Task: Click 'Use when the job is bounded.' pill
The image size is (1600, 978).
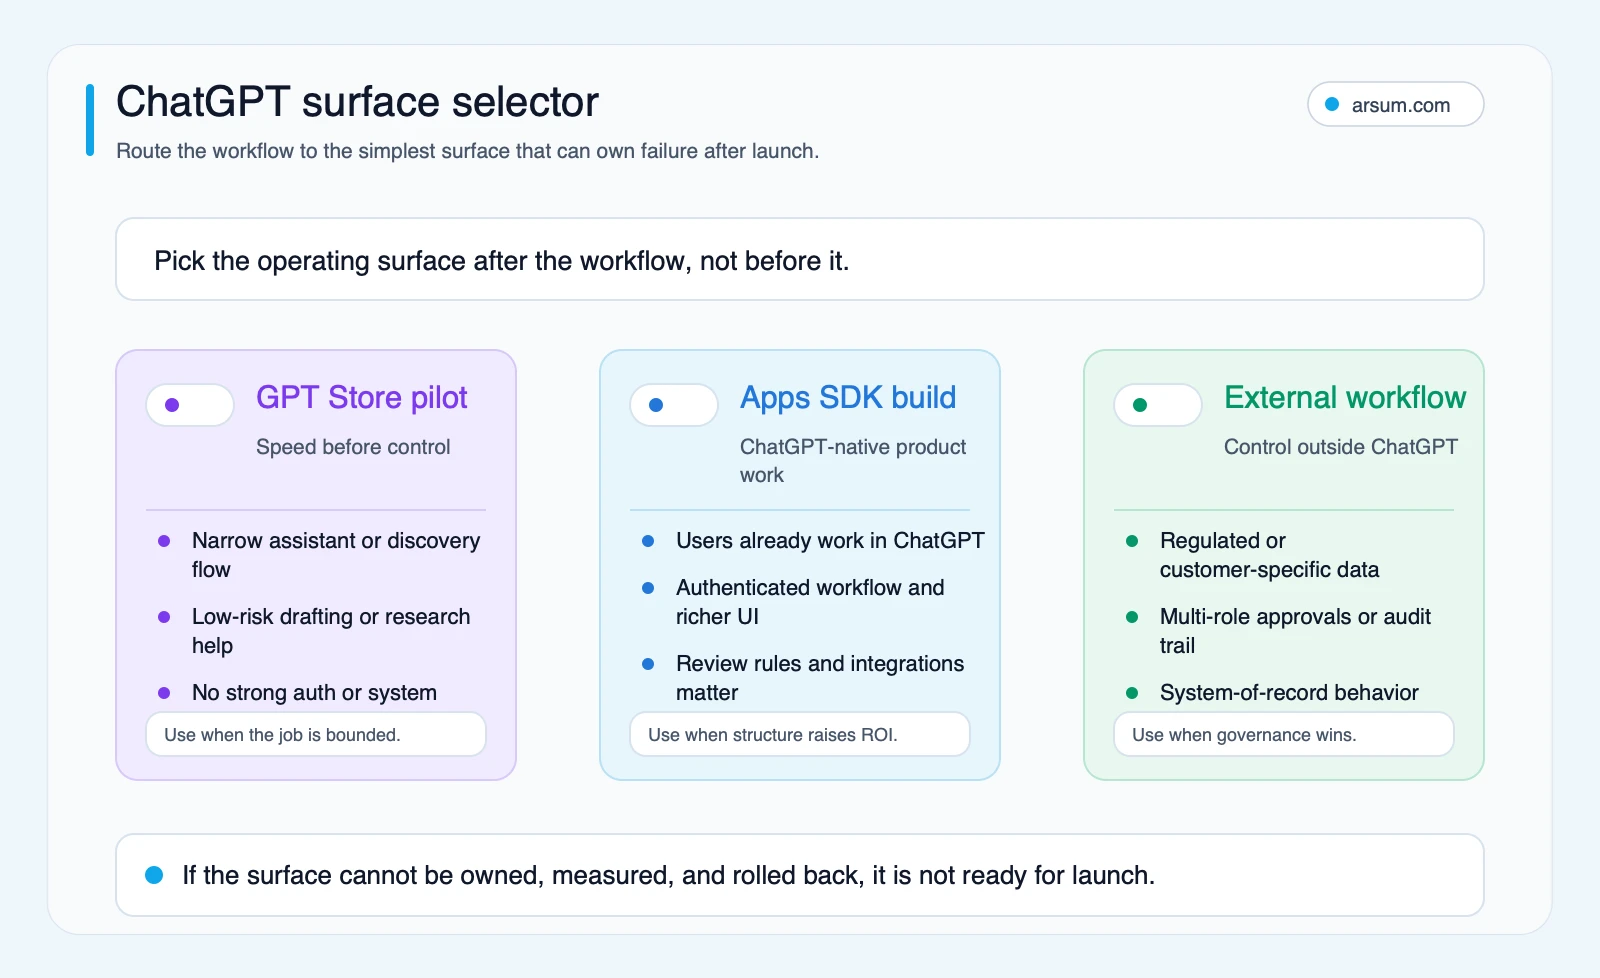Action: pyautogui.click(x=316, y=734)
